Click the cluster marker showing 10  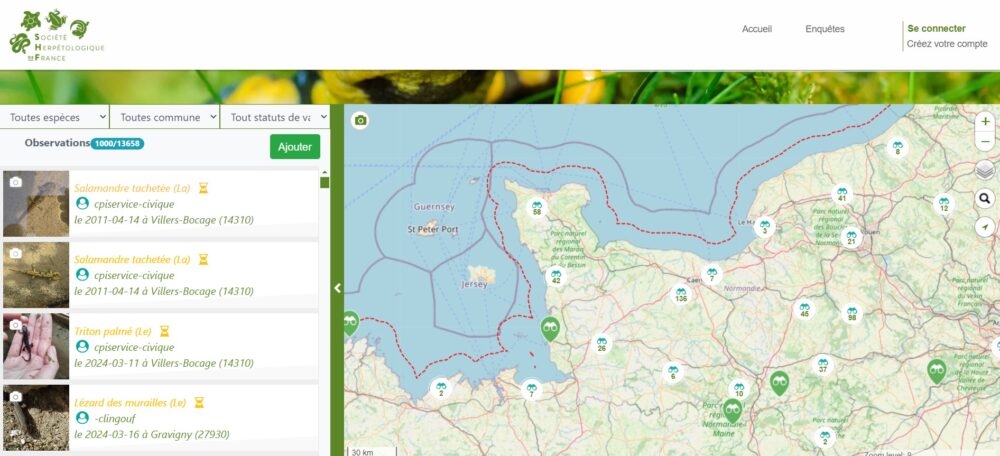[739, 390]
